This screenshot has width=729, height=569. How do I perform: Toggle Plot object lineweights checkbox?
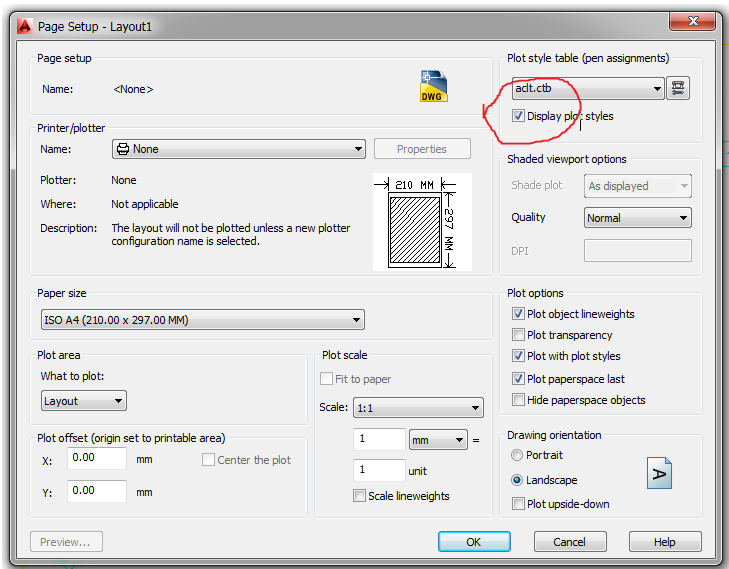coord(518,314)
